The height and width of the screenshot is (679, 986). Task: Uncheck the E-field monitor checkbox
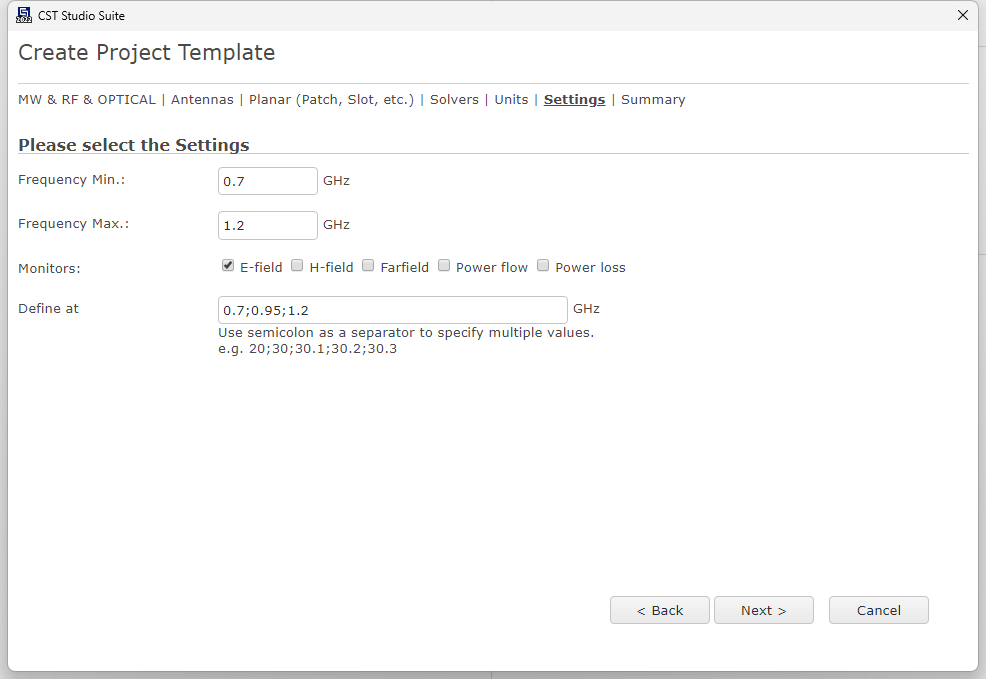[228, 266]
